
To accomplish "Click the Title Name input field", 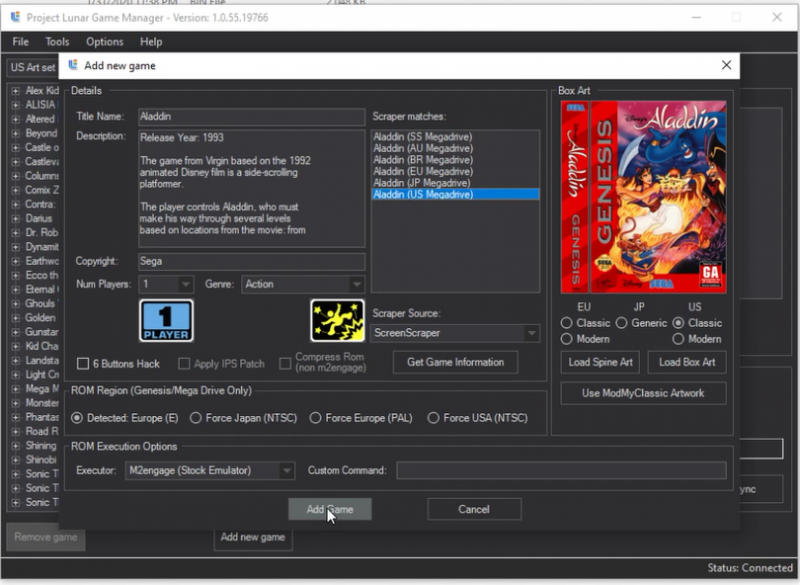I will coord(252,117).
